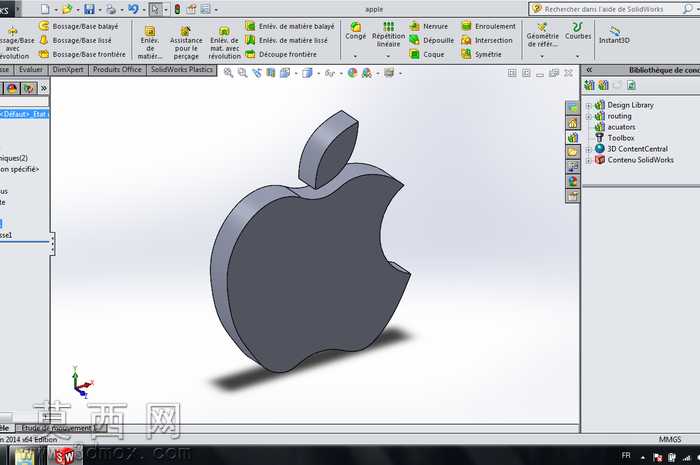Open the Display style cube icon
Screen dimensions: 700x465
pyautogui.click(x=307, y=72)
